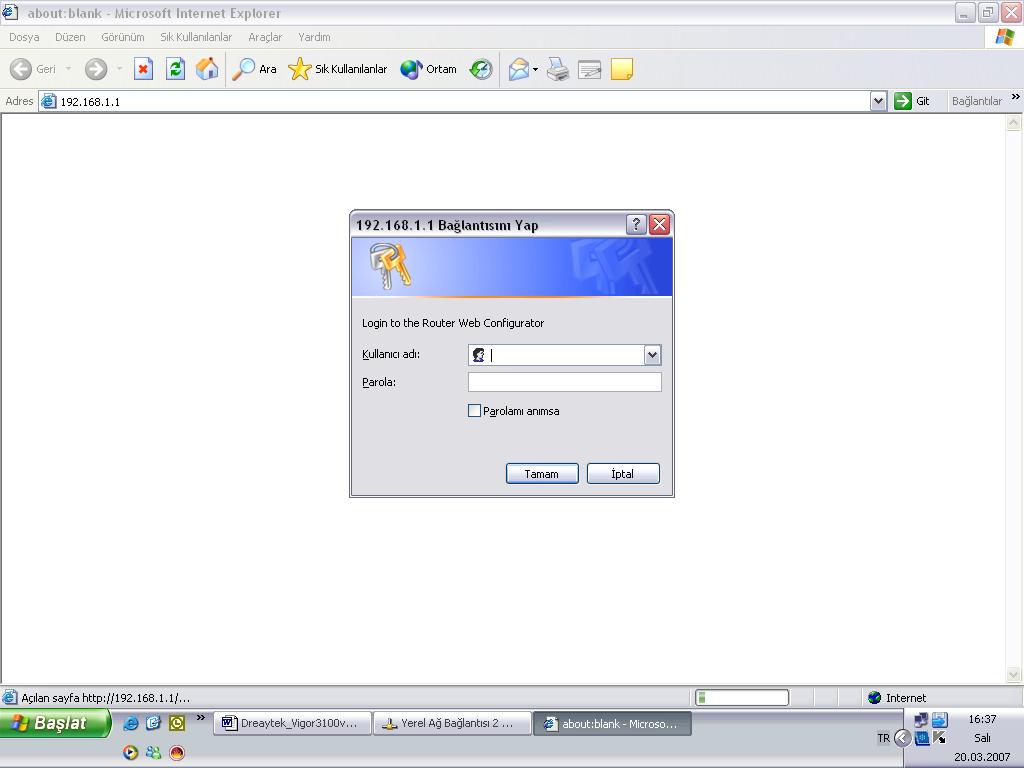Go to the Home page icon
This screenshot has width=1024, height=768.
point(207,69)
